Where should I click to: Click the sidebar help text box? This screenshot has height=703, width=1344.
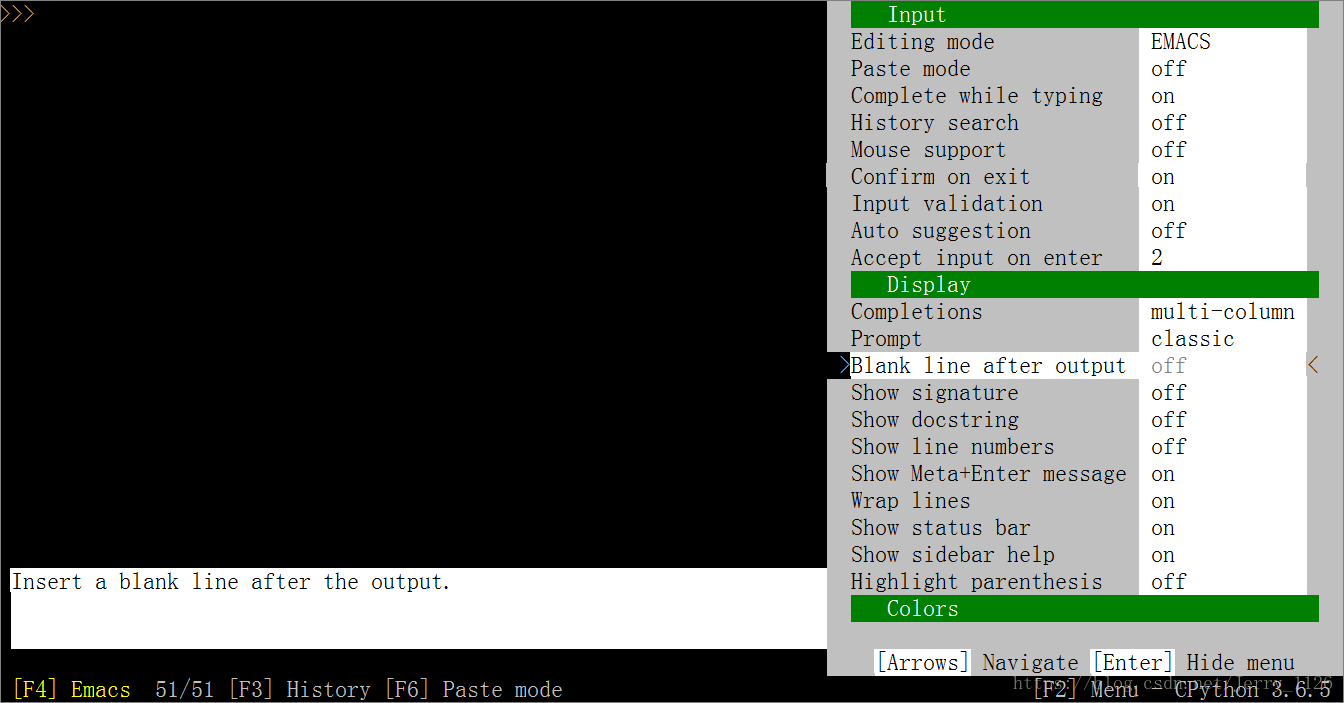pyautogui.click(x=419, y=609)
